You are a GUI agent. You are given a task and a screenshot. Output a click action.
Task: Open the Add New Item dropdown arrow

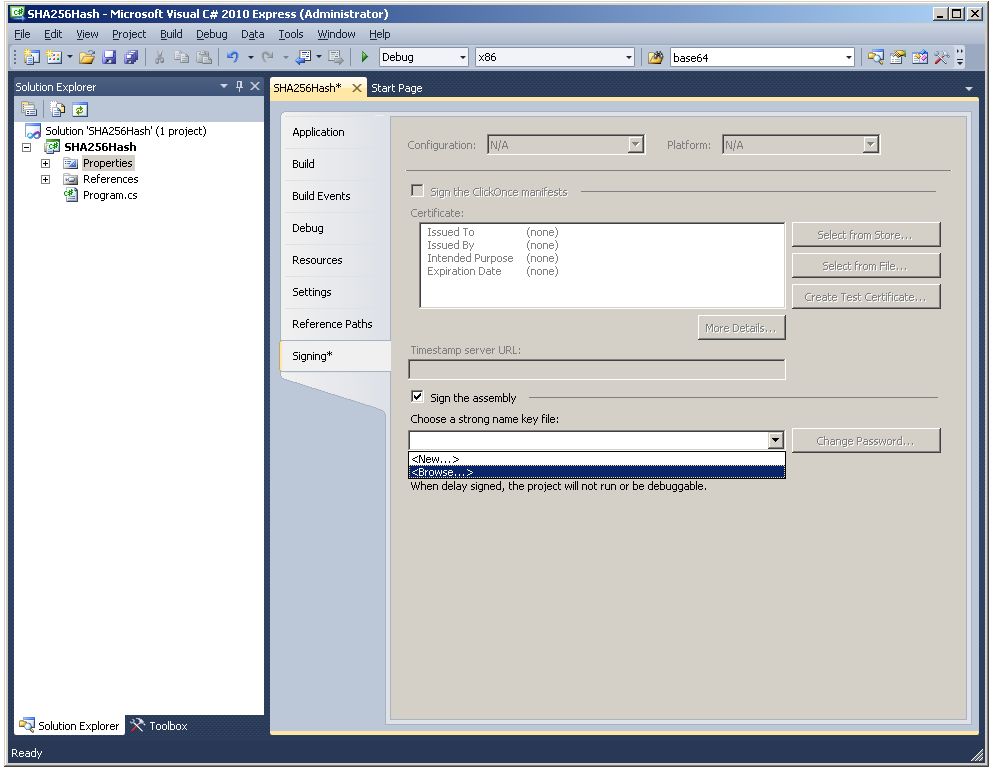tap(70, 57)
